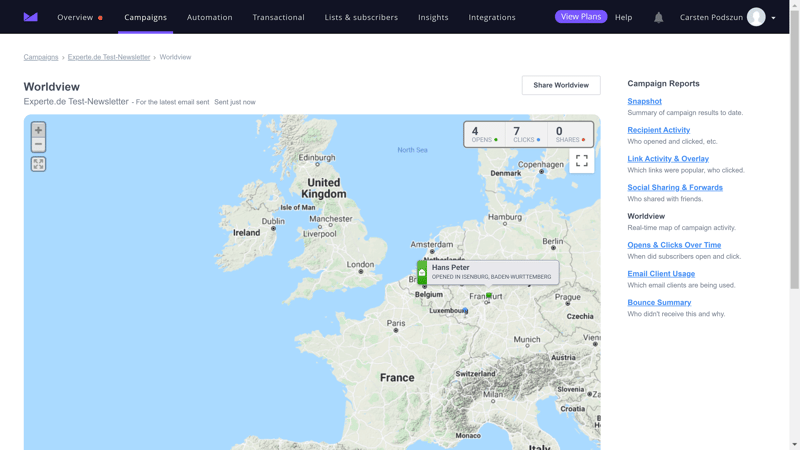Open the Insights navigation item
800x450 pixels.
433,17
